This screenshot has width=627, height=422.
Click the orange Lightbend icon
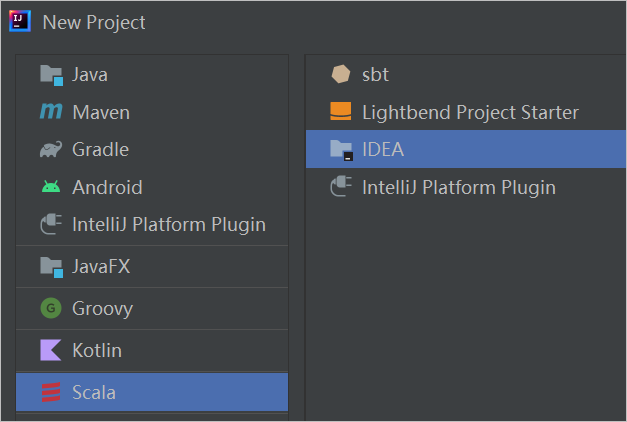click(341, 111)
